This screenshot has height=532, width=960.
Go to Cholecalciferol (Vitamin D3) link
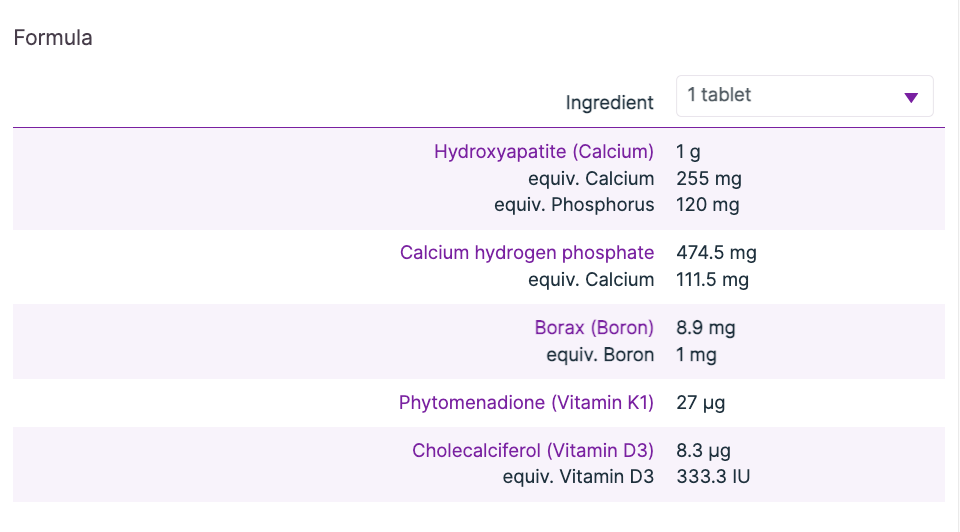532,451
